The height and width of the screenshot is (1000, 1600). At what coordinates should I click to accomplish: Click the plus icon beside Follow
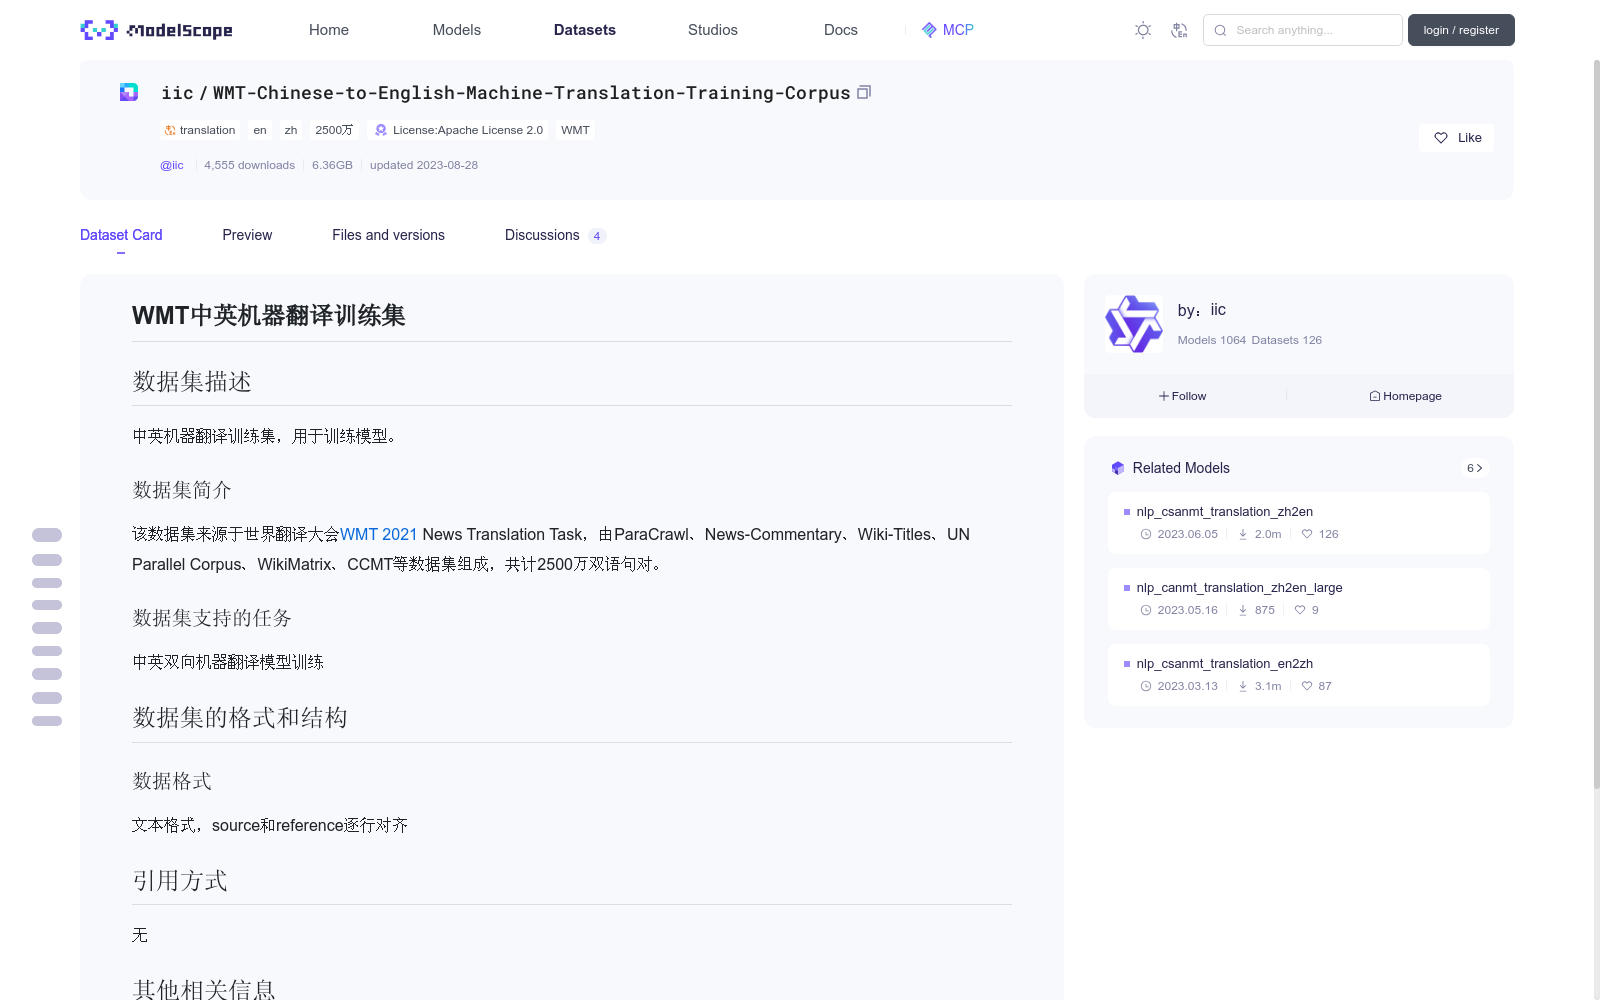tap(1164, 396)
